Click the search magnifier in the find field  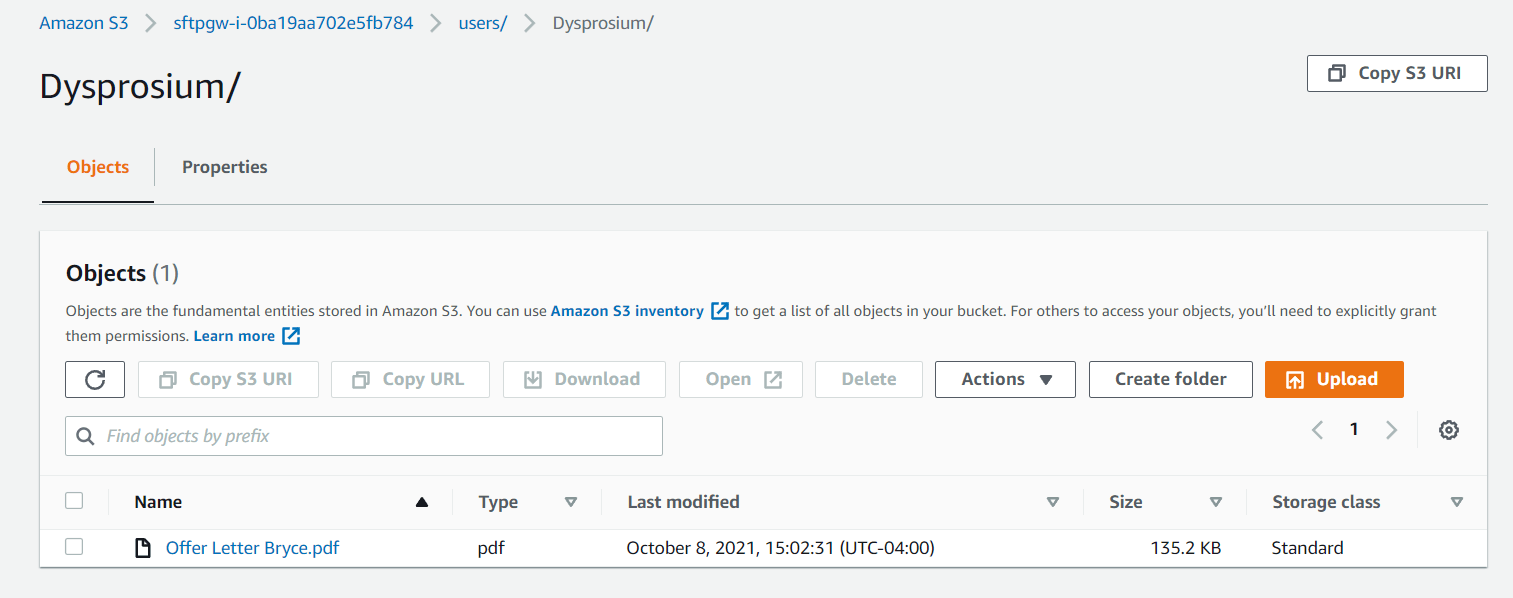coord(85,436)
